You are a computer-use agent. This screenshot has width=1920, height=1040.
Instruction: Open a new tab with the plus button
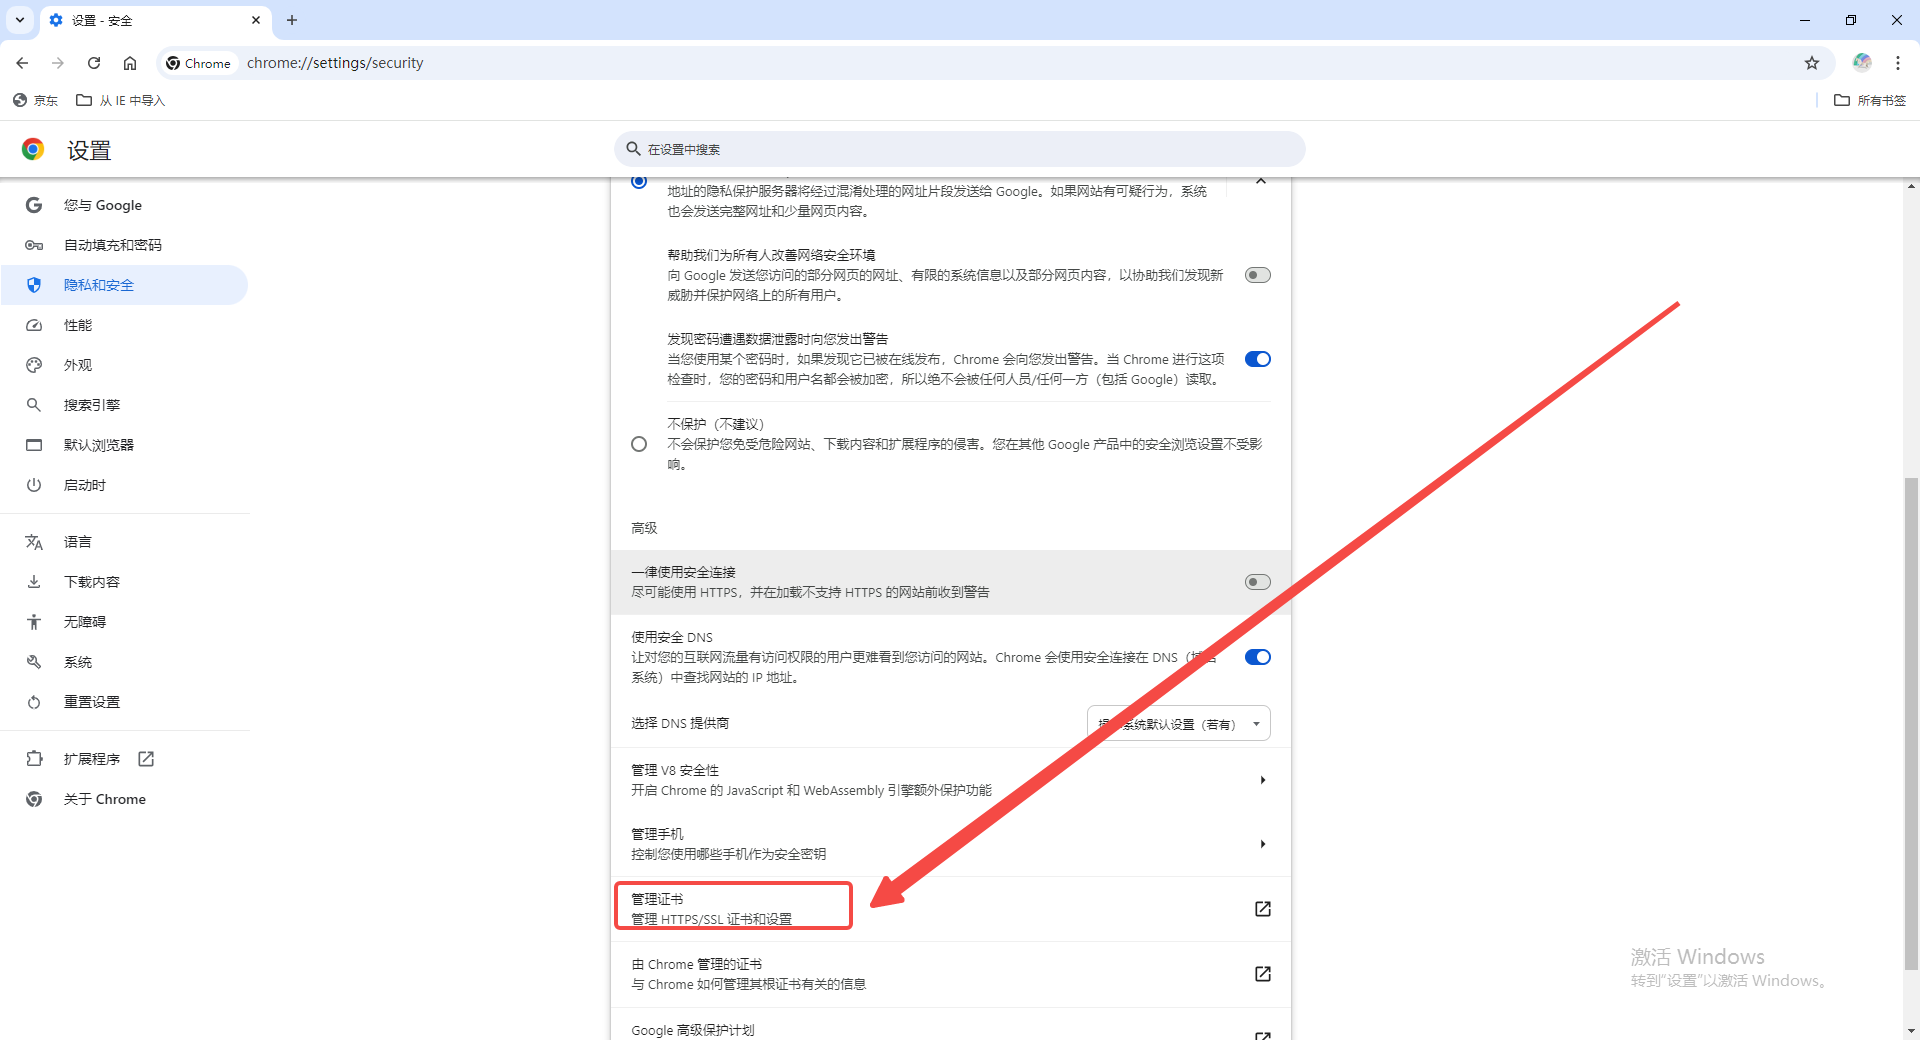coord(292,20)
